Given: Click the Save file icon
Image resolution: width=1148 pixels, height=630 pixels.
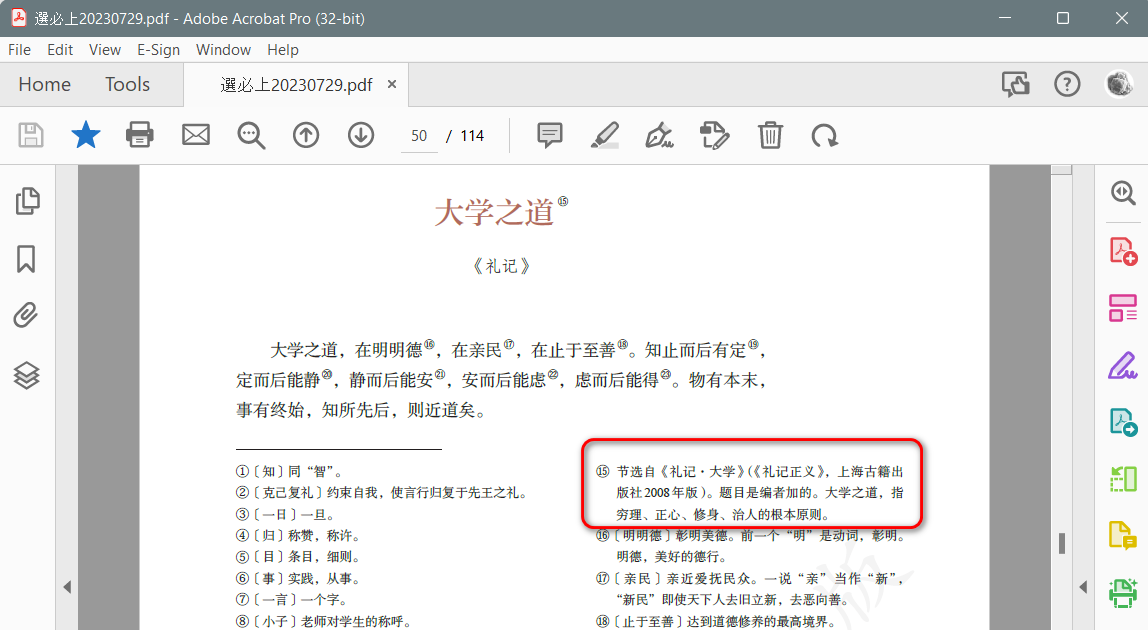Looking at the screenshot, I should click(x=31, y=135).
